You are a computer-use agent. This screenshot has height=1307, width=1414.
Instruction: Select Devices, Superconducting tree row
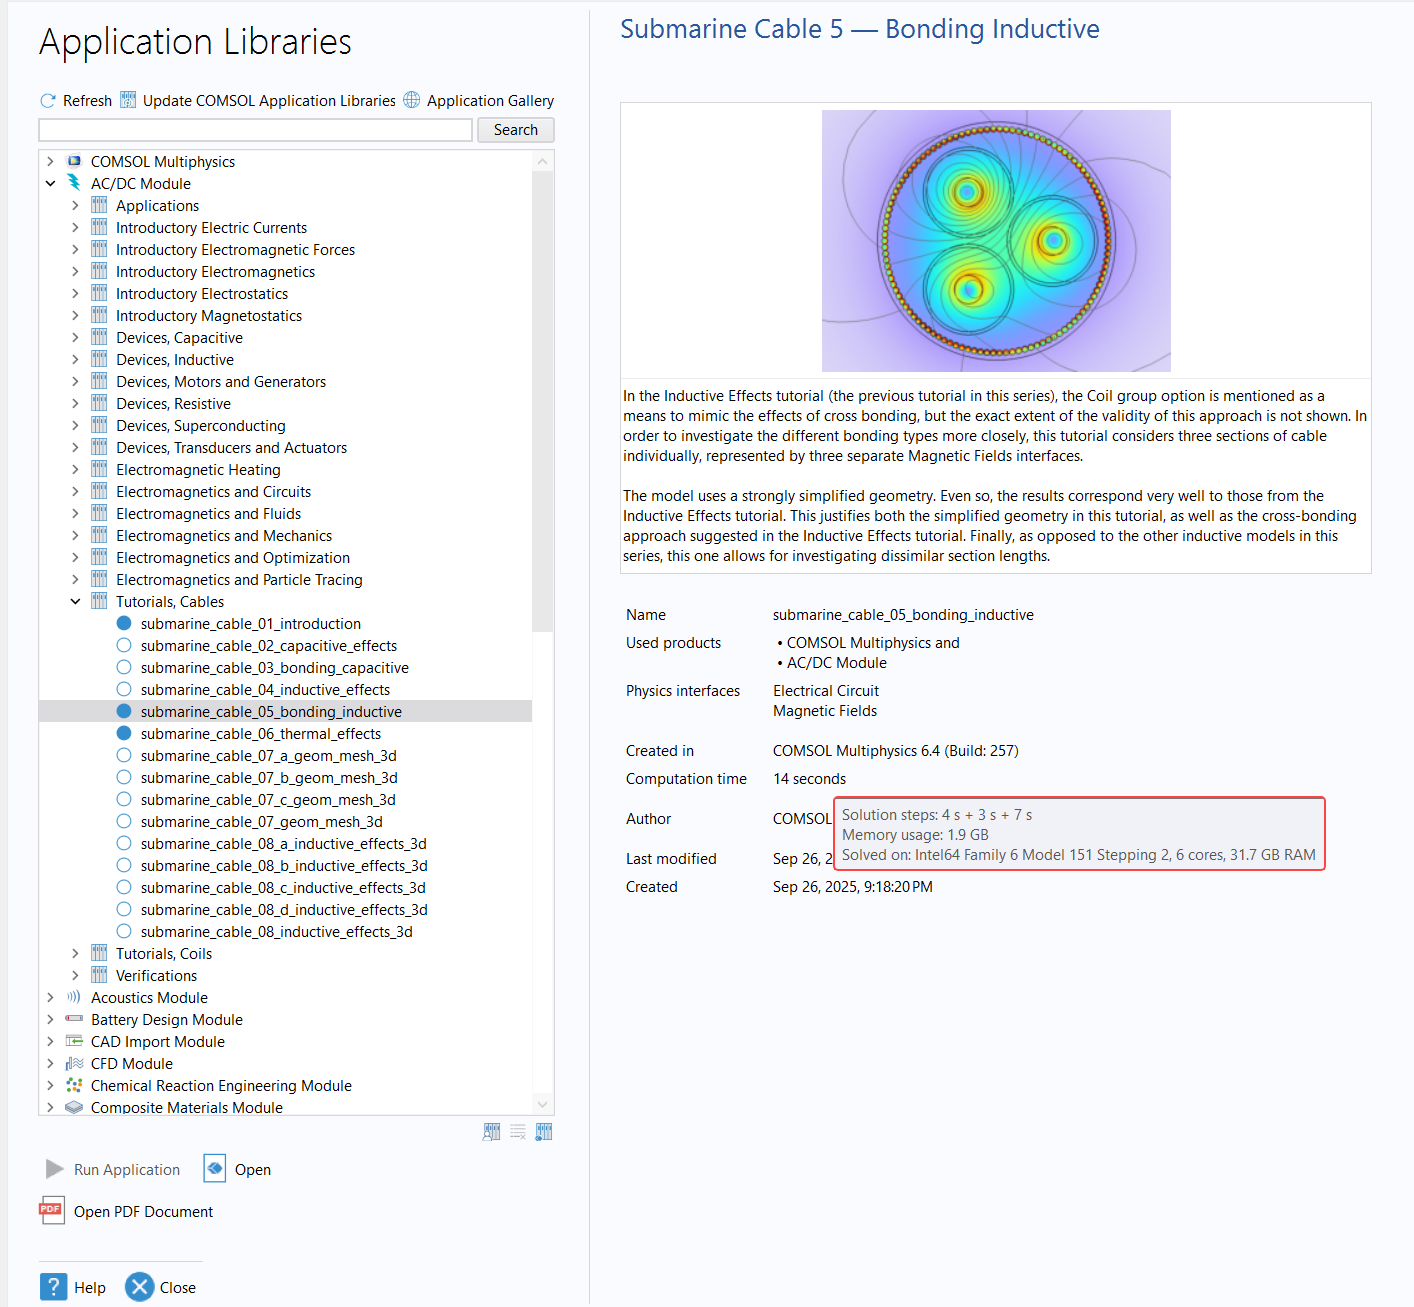pos(285,425)
